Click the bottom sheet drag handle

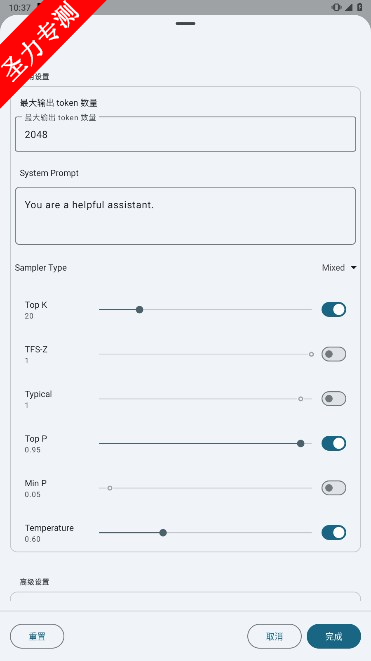pos(186,24)
